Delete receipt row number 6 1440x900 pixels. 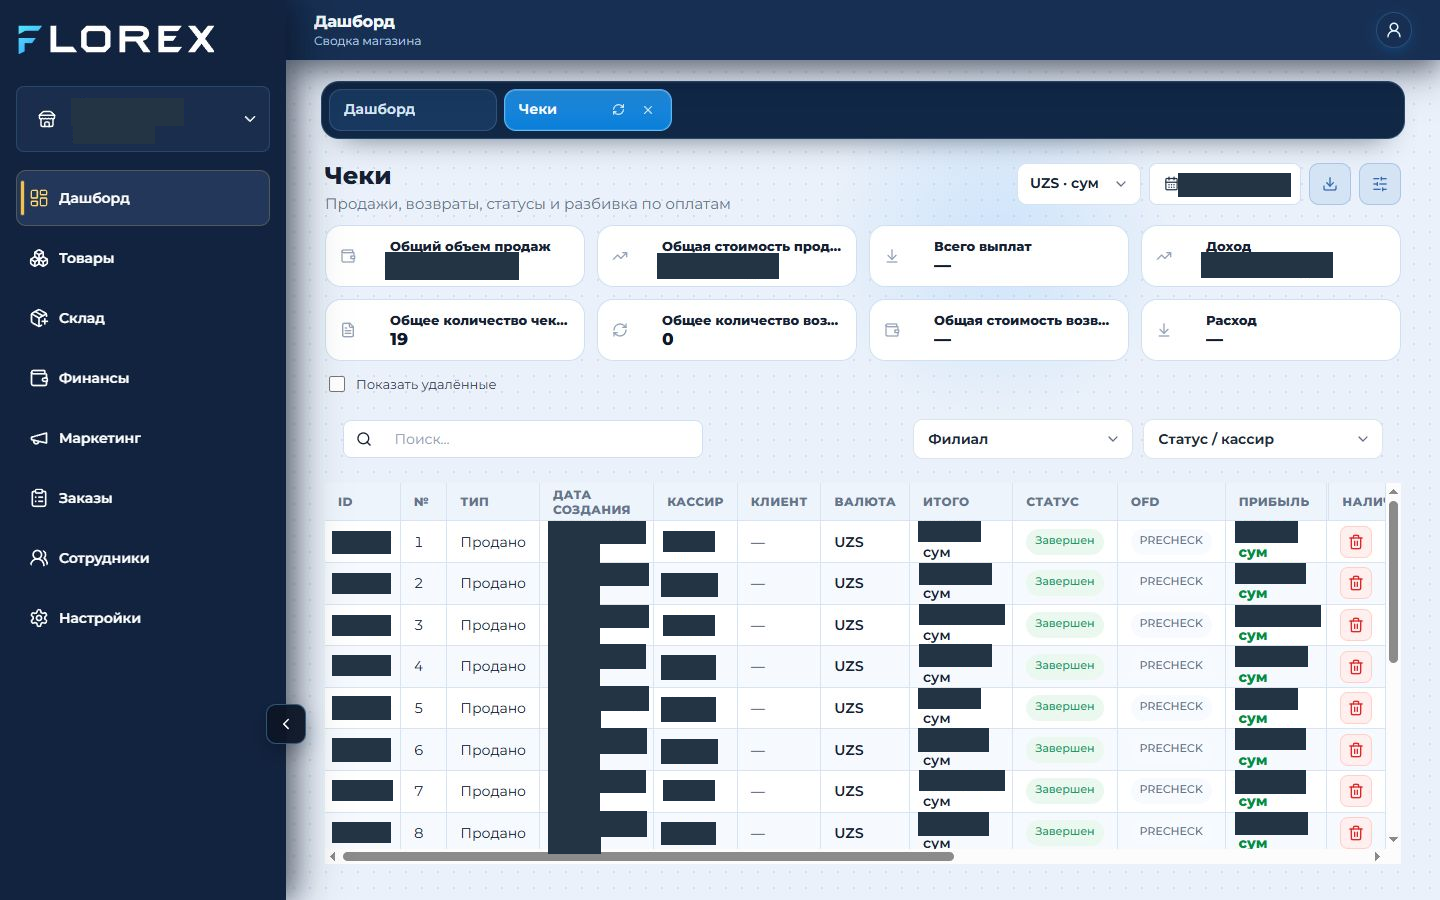(1356, 750)
